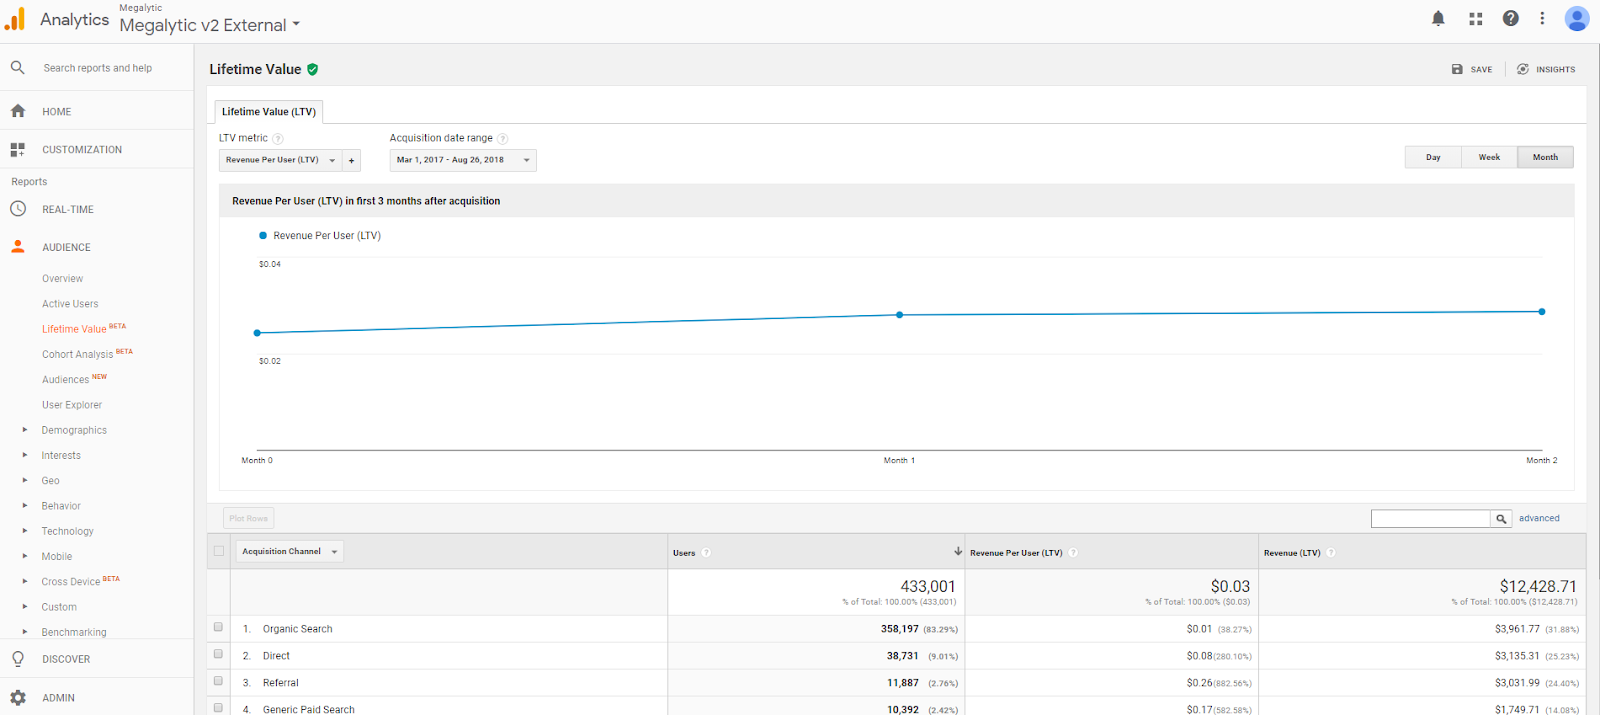Open Overview under Audience
This screenshot has width=1600, height=715.
pos(62,279)
